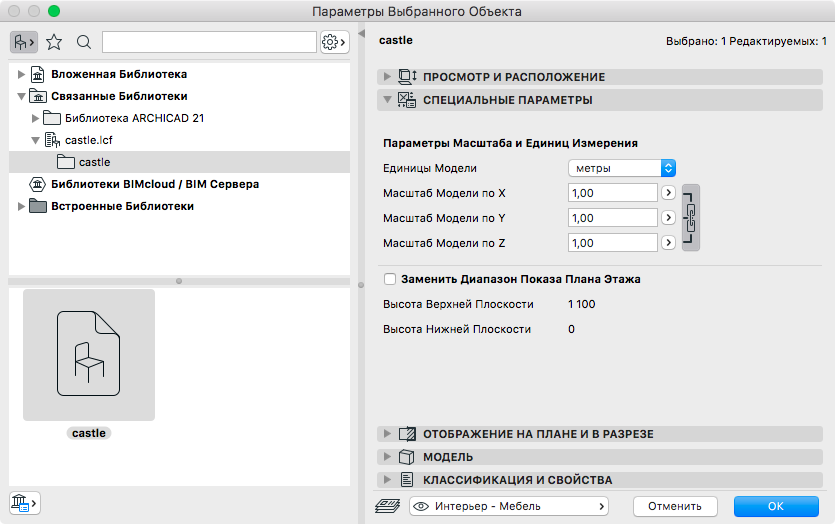Click the castle object title
Screen dimensions: 835x524
point(396,40)
